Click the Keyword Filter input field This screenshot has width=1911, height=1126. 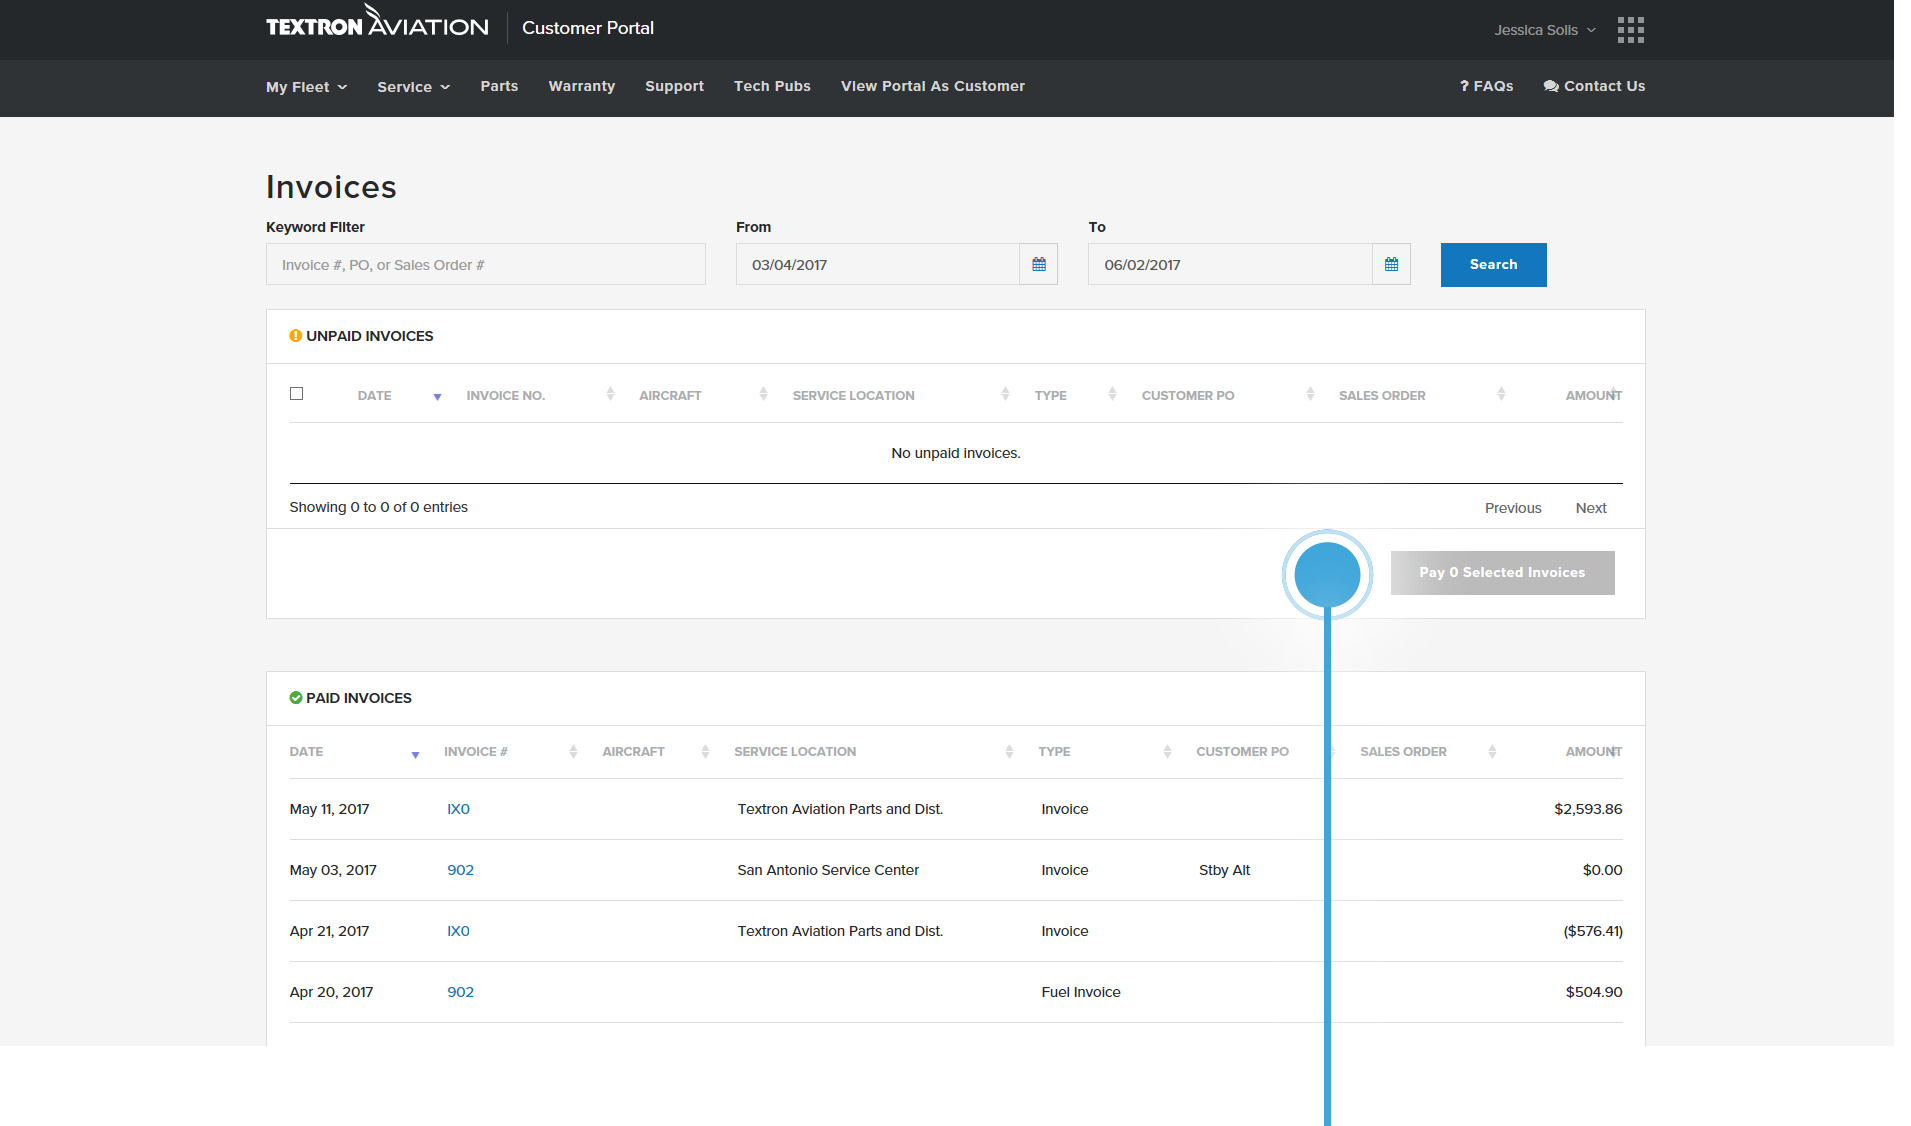485,265
